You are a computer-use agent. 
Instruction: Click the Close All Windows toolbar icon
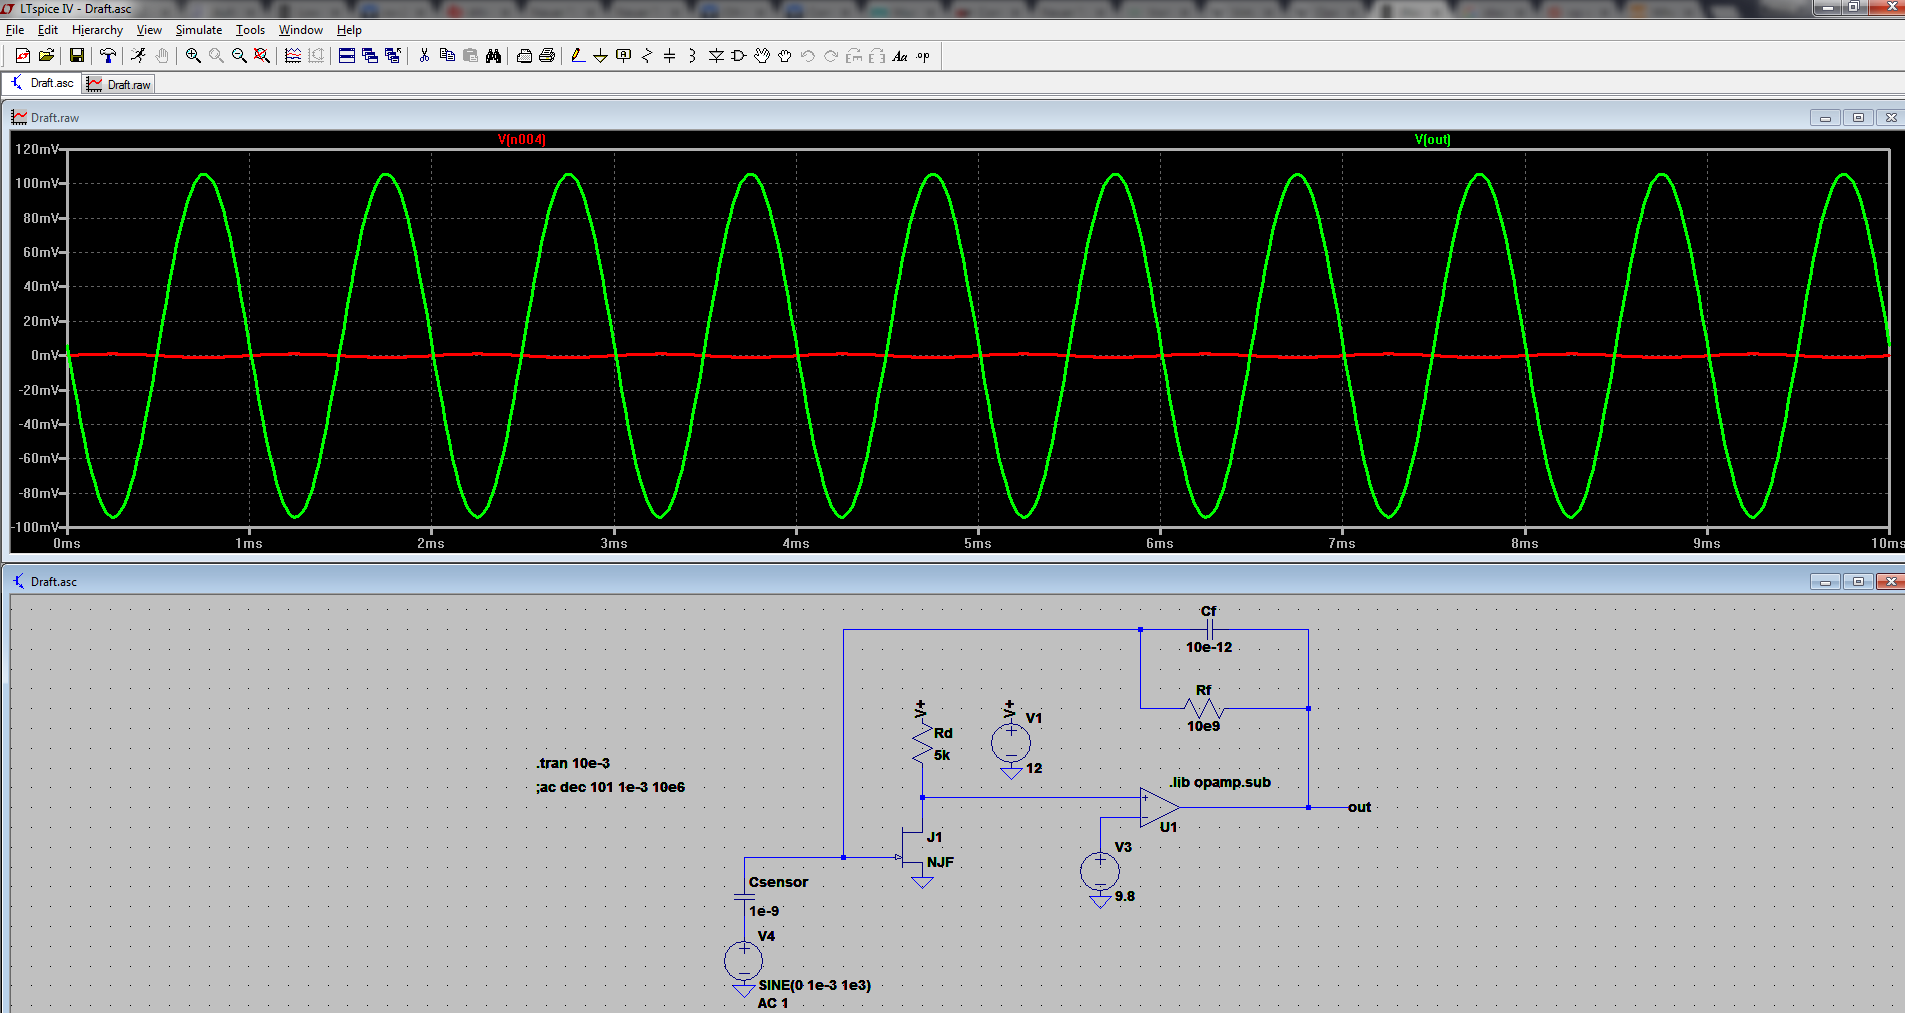coord(393,56)
